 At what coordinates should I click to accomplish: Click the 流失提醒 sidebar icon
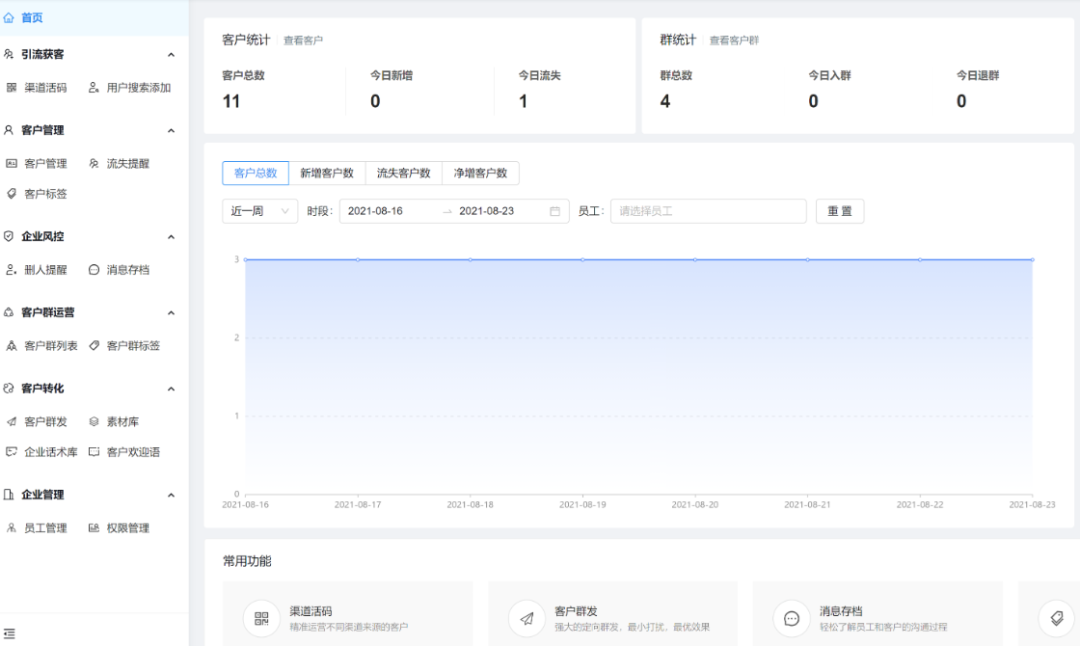click(x=94, y=163)
